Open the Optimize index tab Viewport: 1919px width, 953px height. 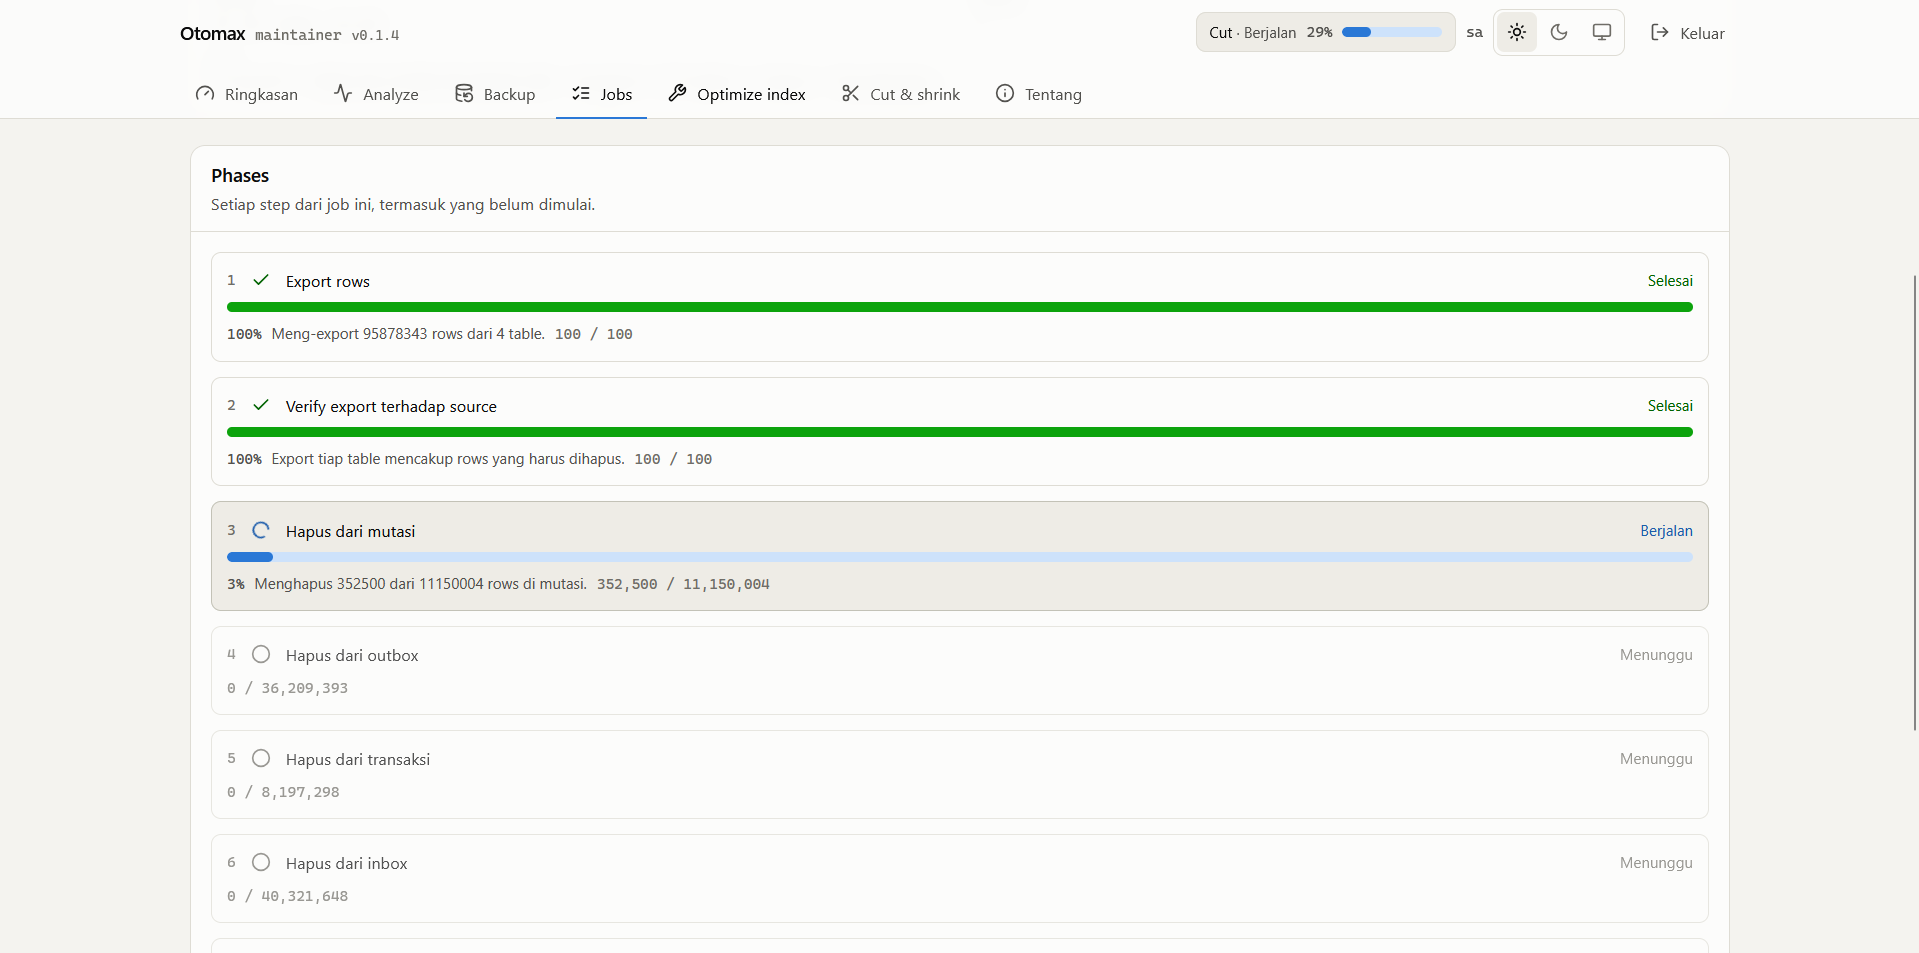pos(737,94)
